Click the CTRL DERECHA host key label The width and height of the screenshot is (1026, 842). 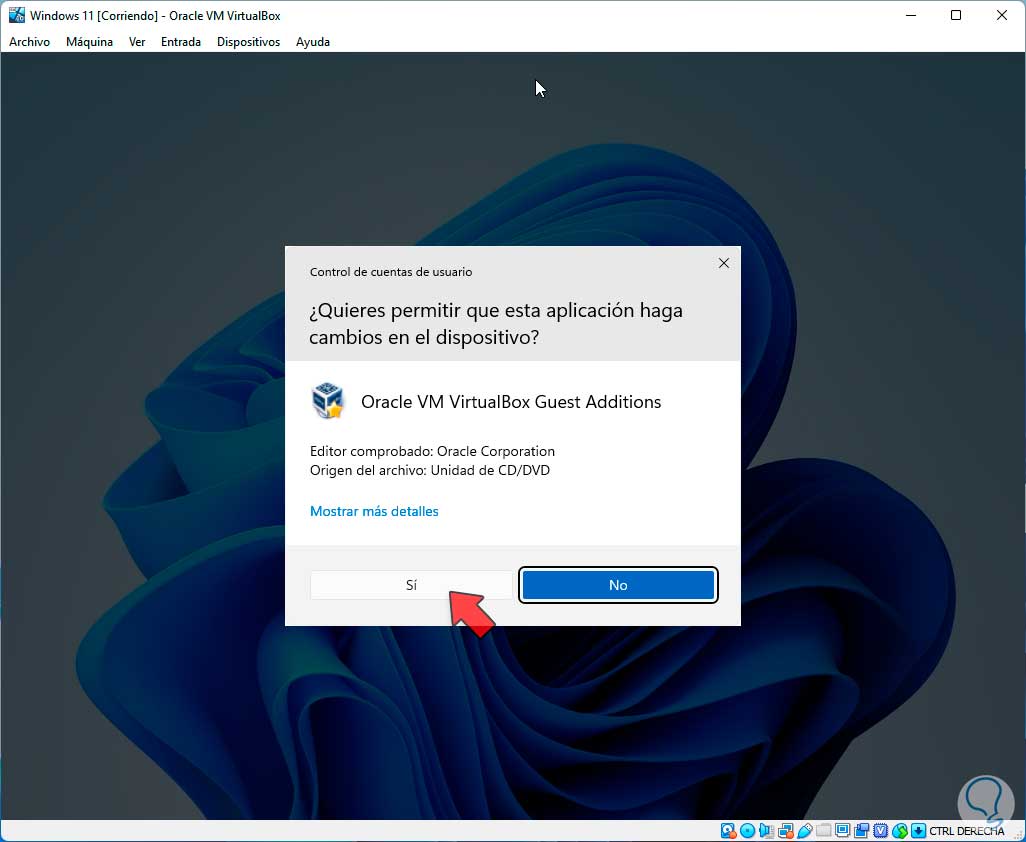(966, 831)
